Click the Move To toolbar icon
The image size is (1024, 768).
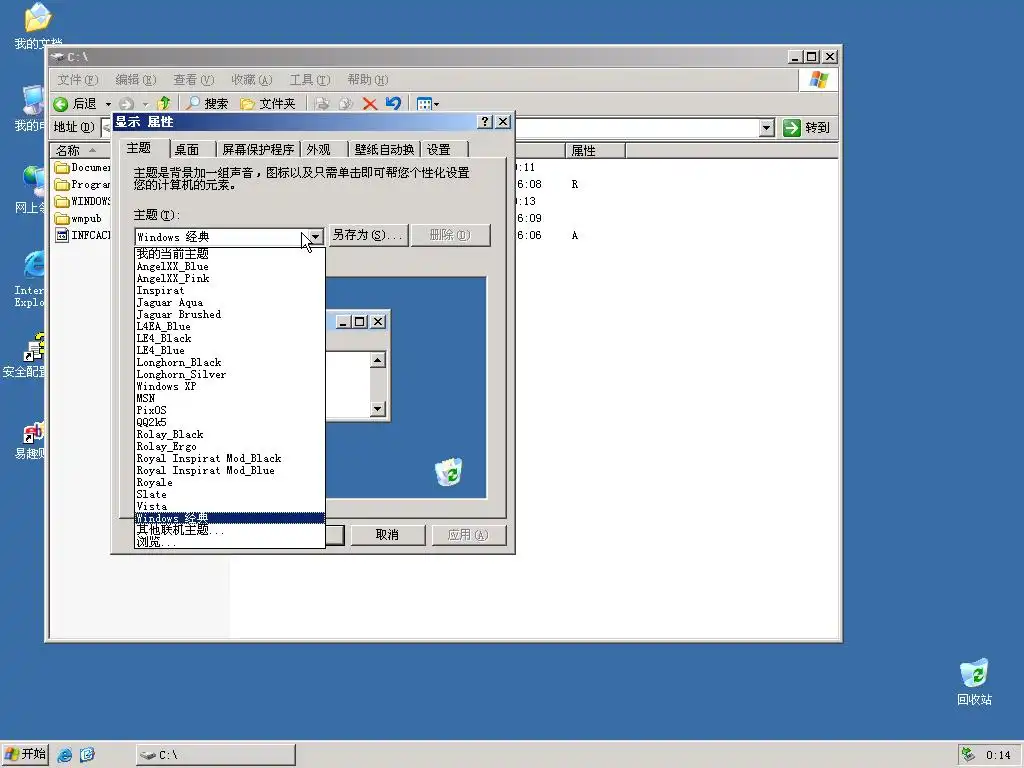click(x=322, y=103)
